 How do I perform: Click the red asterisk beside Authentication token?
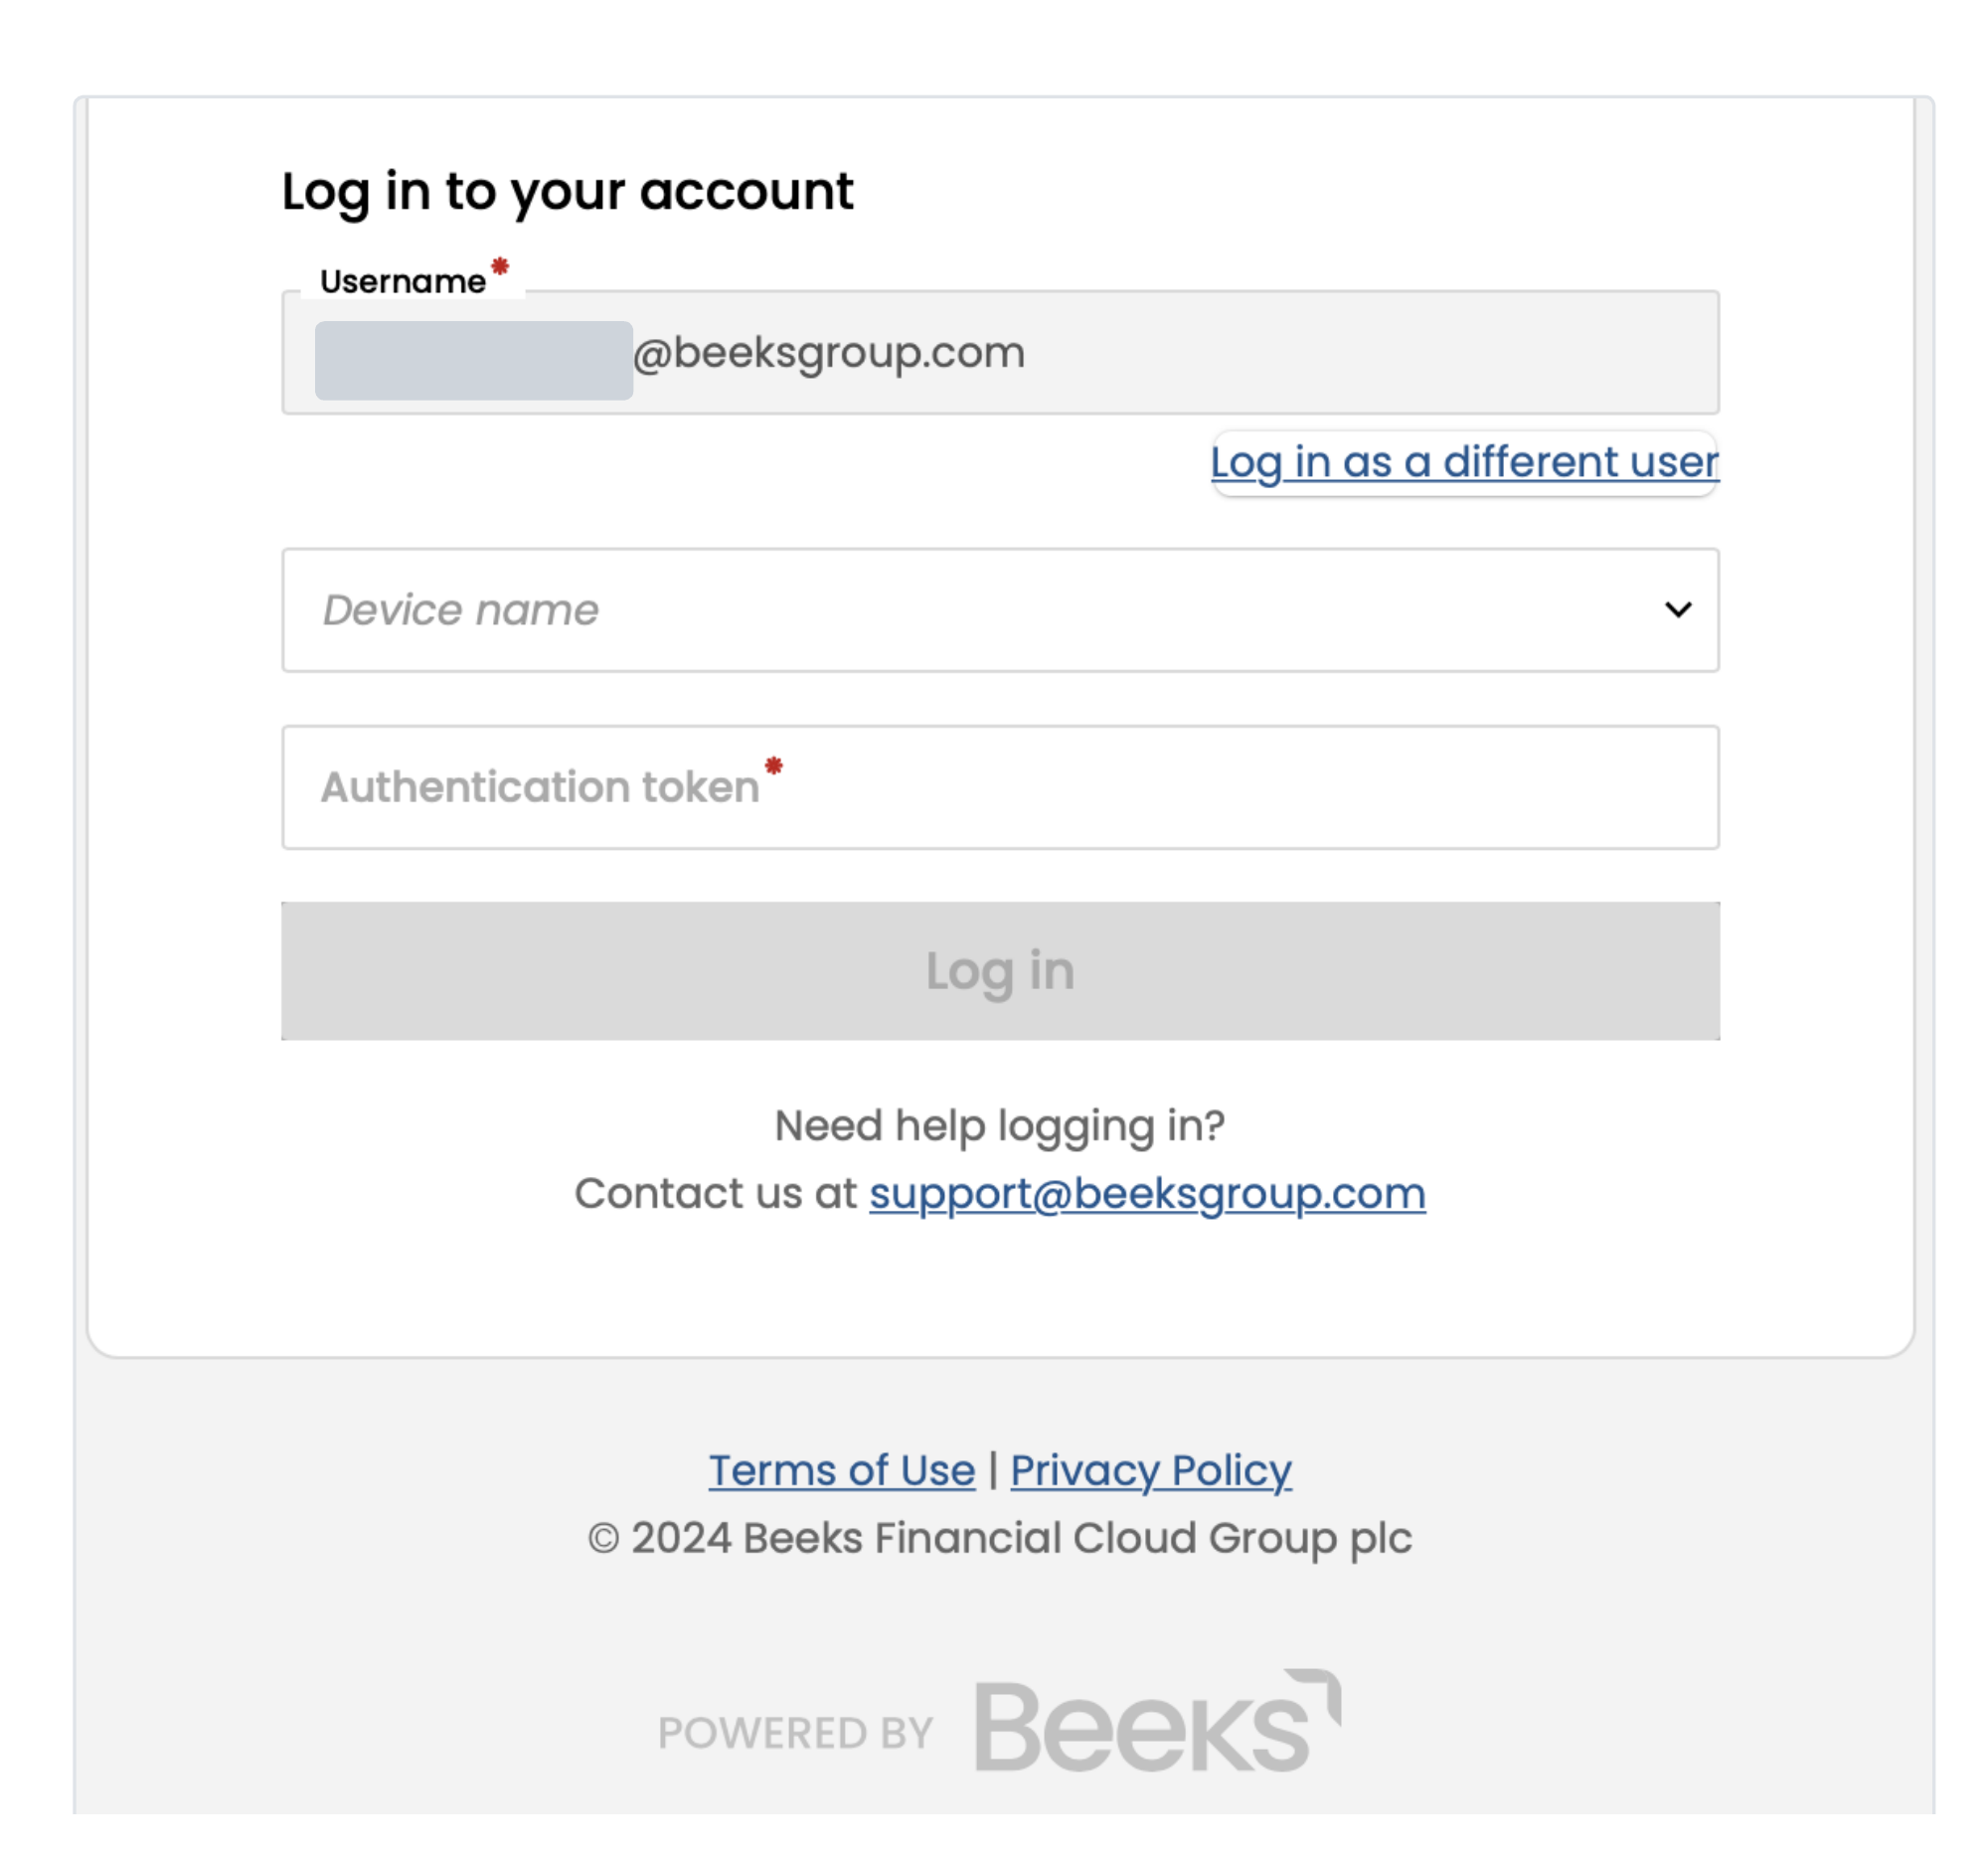[x=773, y=766]
